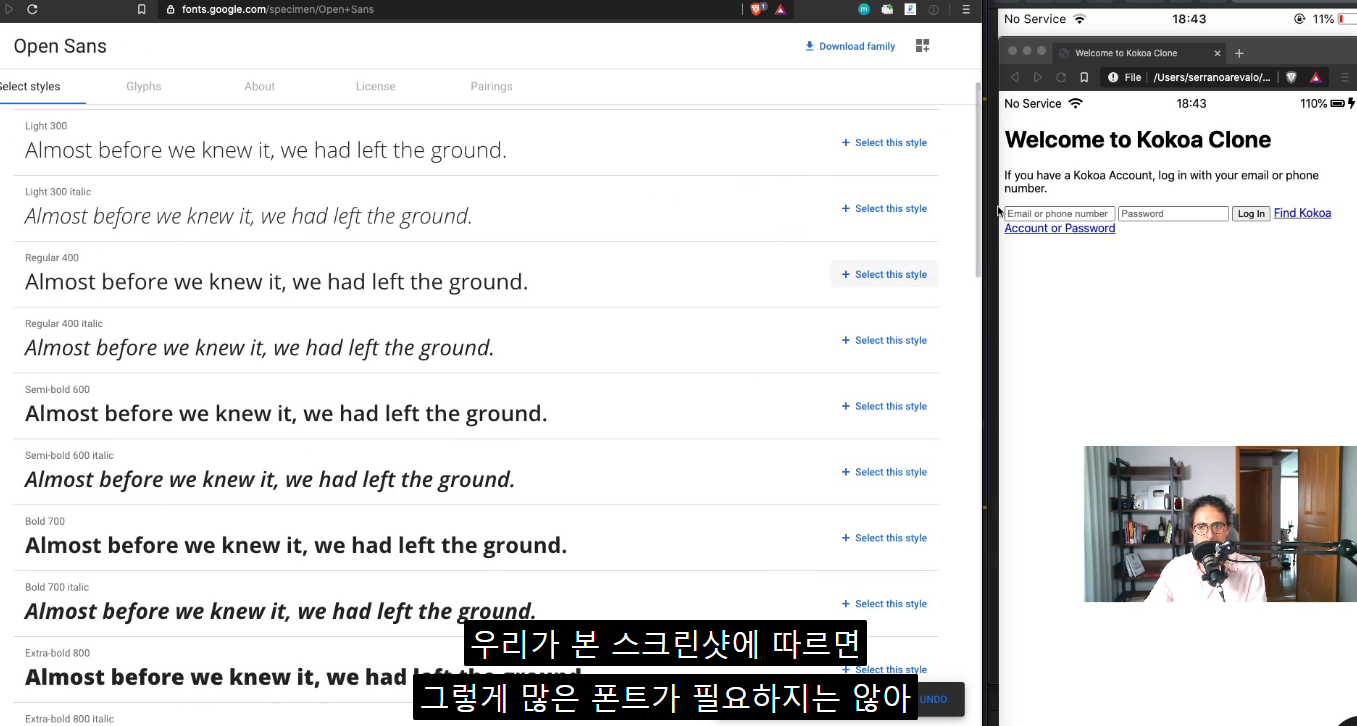
Task: Click the Regular 400 sample sentence
Action: pyautogui.click(x=276, y=282)
